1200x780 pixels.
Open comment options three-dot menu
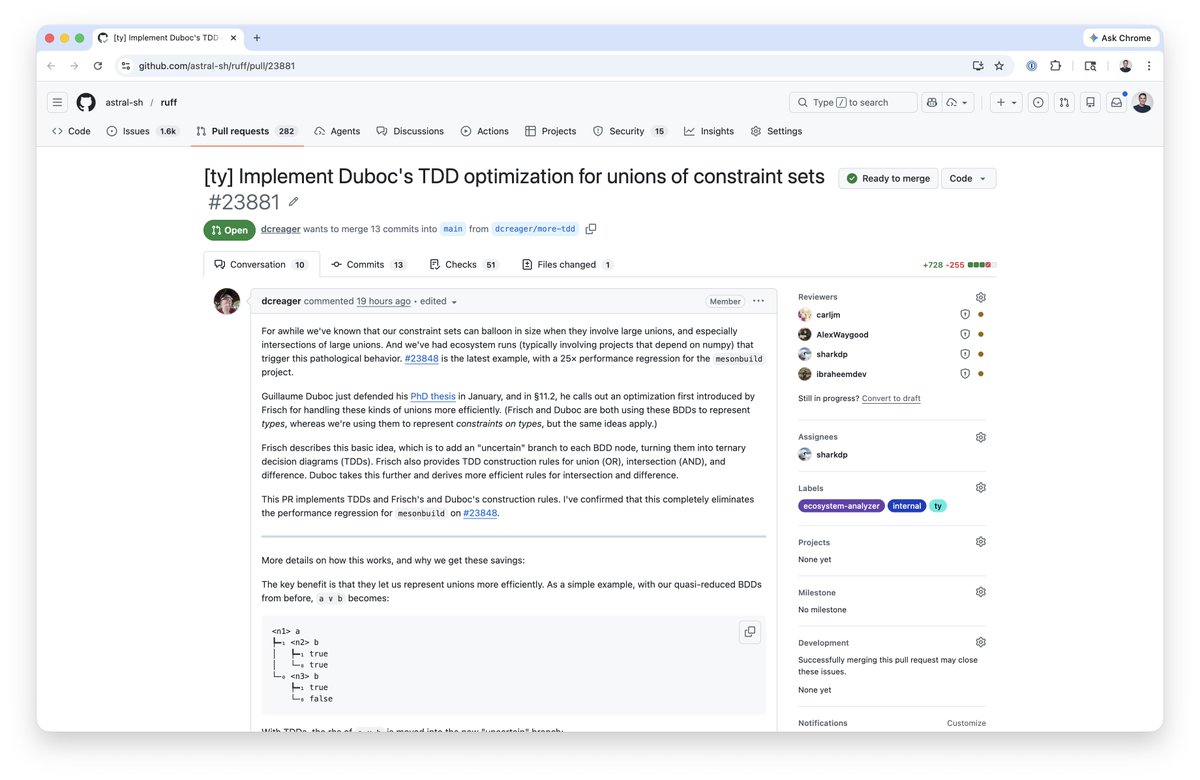pyautogui.click(x=758, y=301)
